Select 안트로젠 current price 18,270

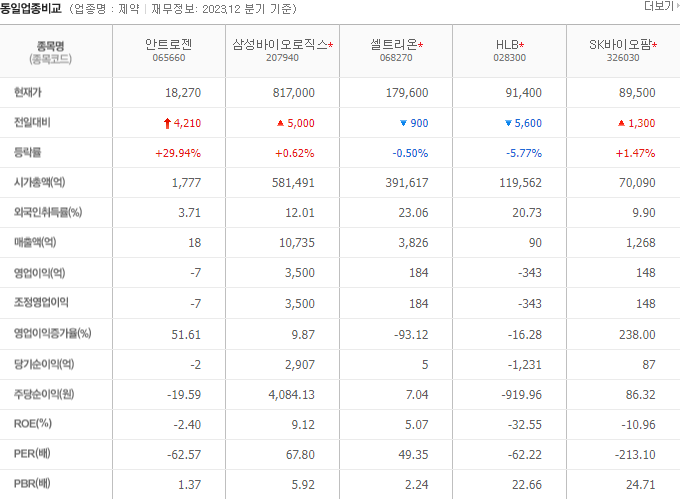[x=183, y=93]
